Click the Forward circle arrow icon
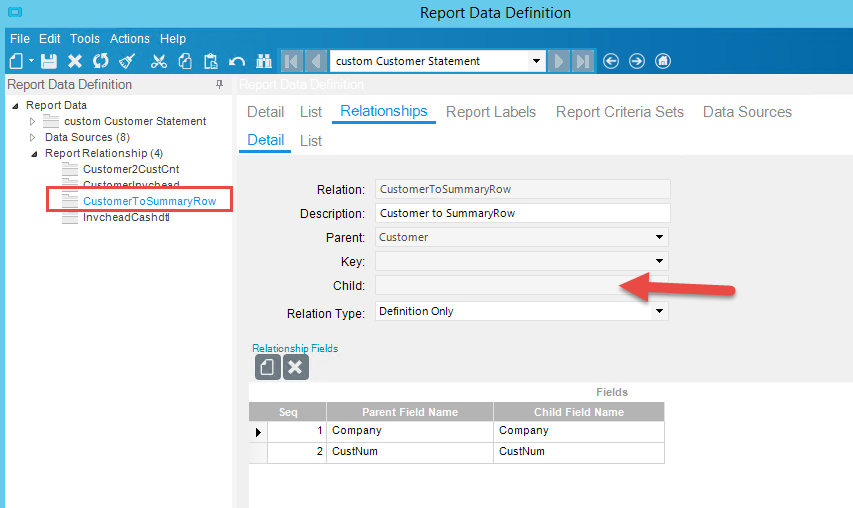The height and width of the screenshot is (508, 853). pyautogui.click(x=636, y=61)
